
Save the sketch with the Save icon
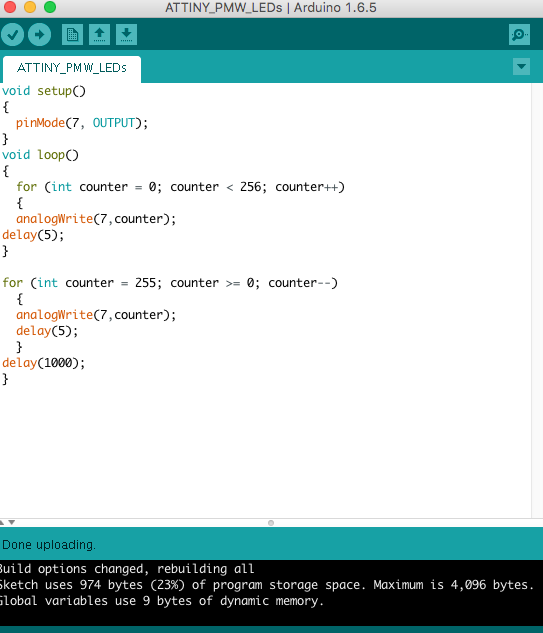pyautogui.click(x=126, y=35)
